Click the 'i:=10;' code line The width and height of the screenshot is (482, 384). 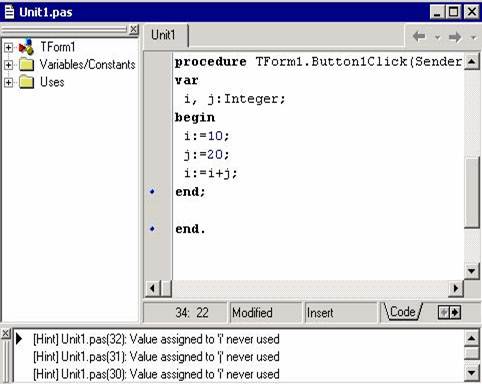[x=207, y=136]
